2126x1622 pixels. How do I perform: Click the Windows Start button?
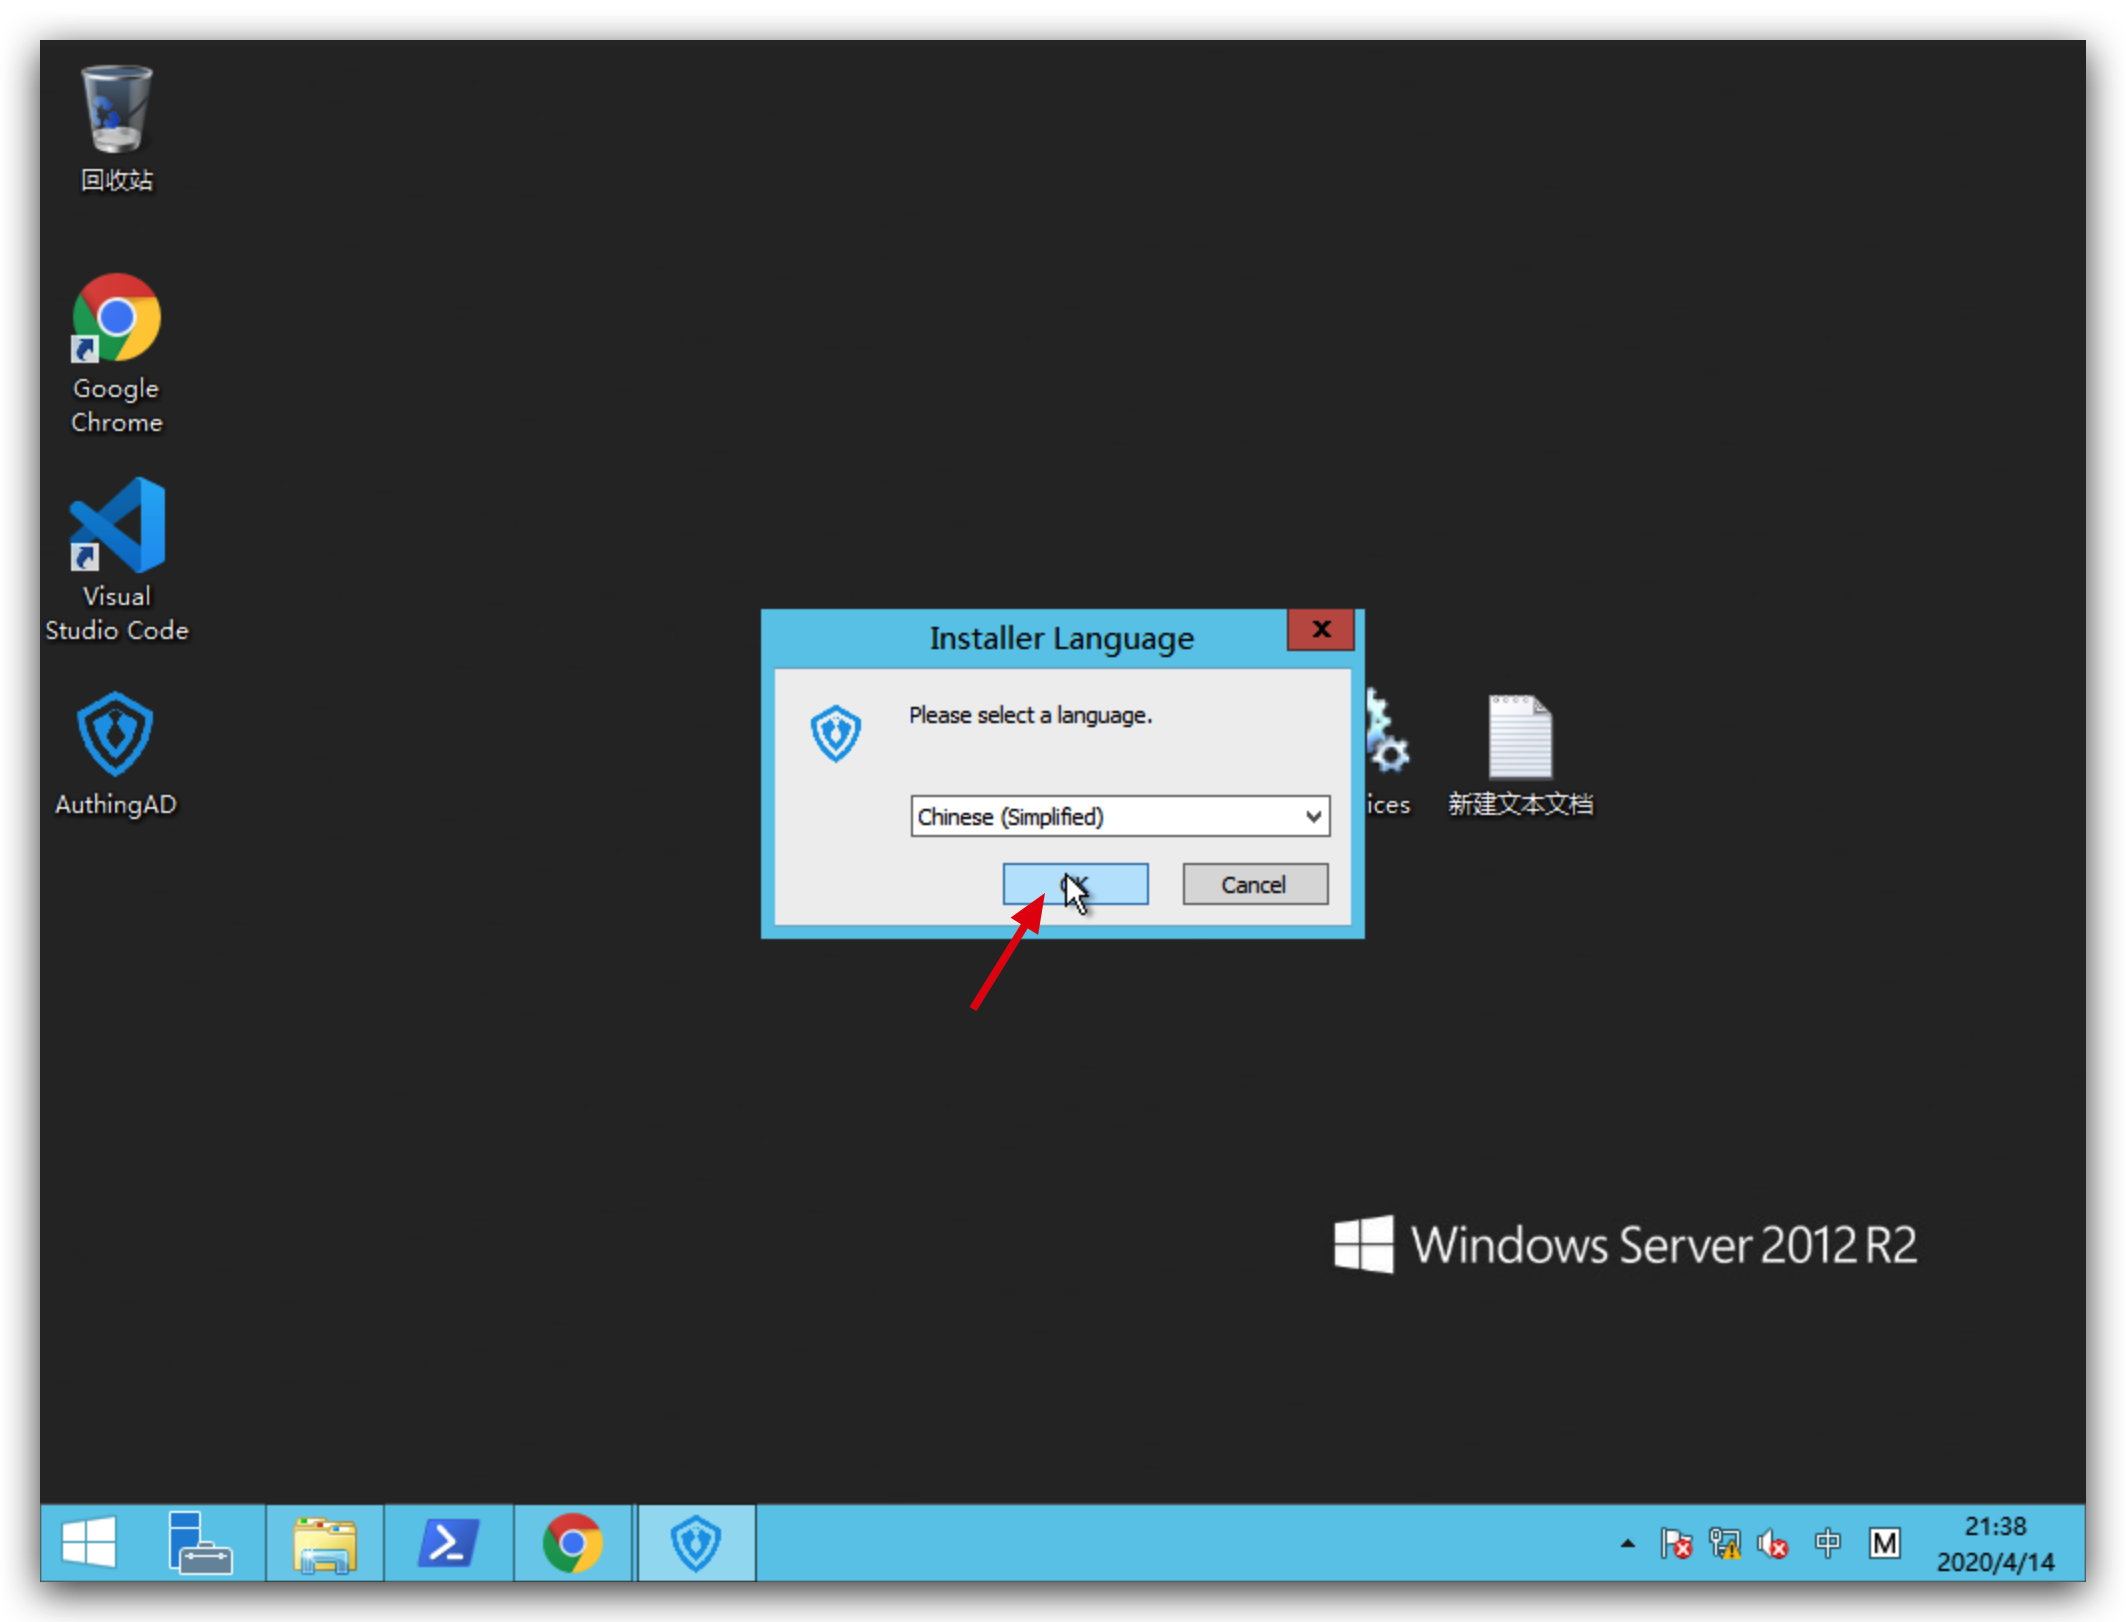click(x=89, y=1543)
